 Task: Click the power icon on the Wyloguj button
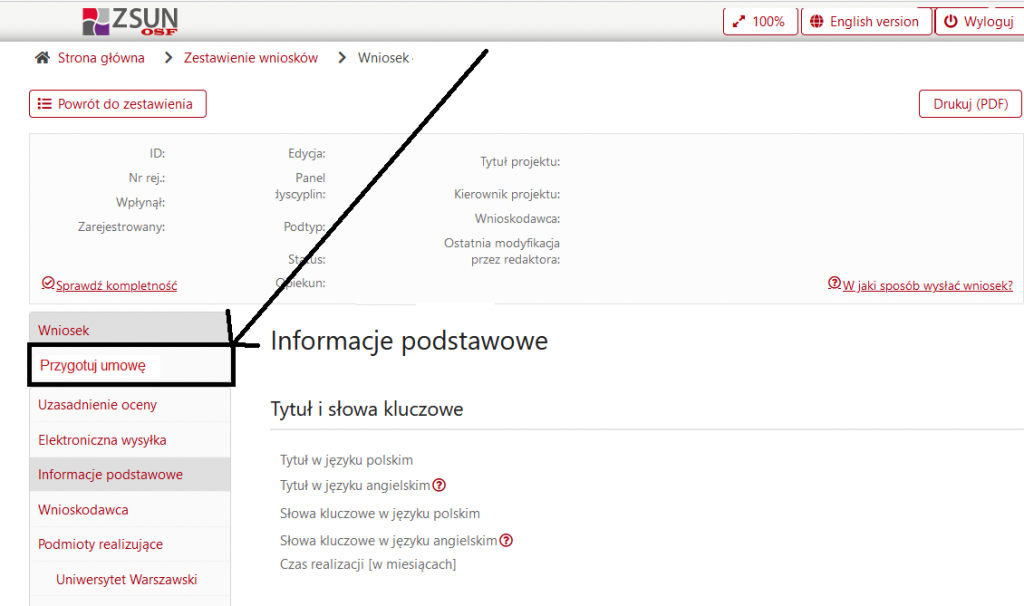(948, 21)
